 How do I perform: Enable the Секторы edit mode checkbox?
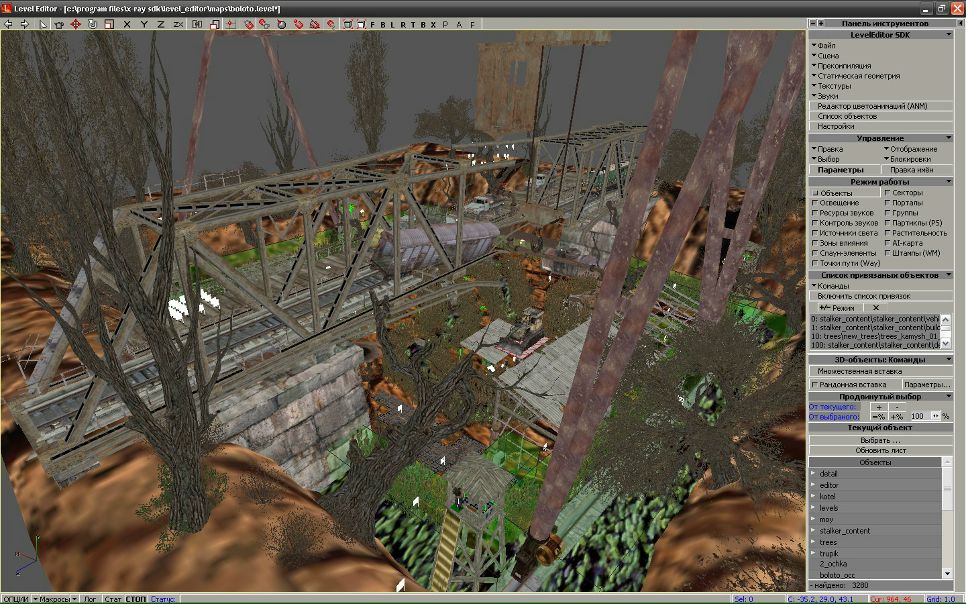[x=888, y=193]
